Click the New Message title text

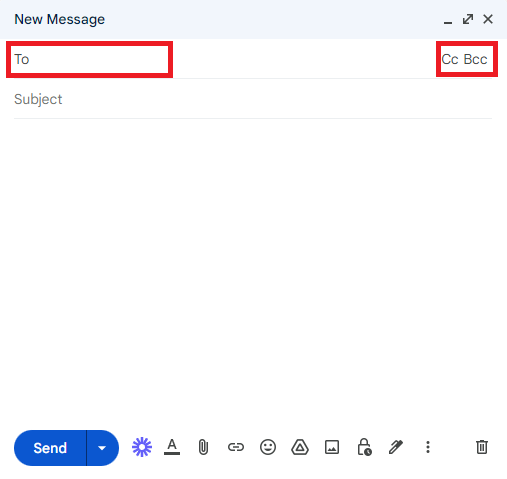click(x=60, y=19)
